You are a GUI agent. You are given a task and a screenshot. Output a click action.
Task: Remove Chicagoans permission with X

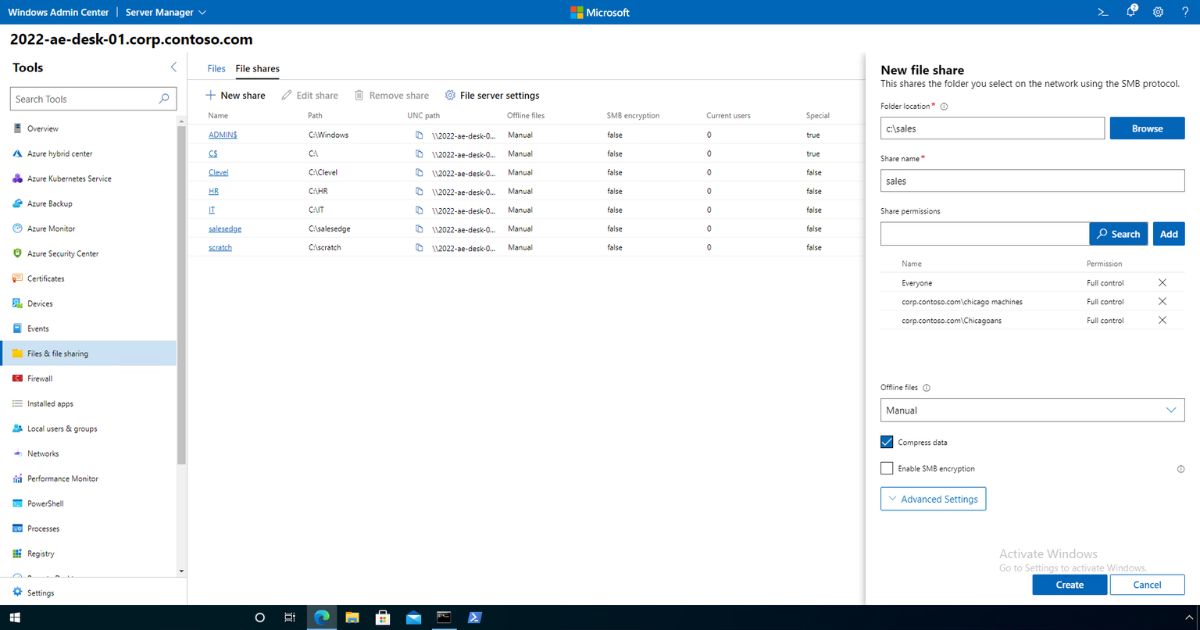point(1162,320)
